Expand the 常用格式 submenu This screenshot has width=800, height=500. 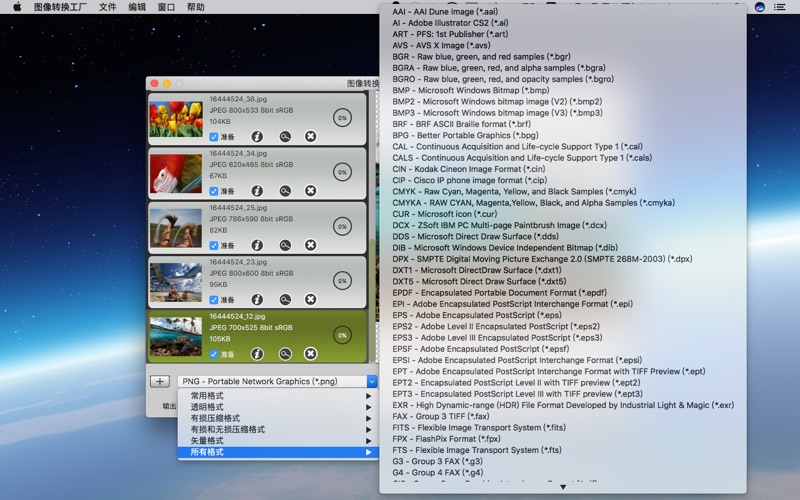[208, 396]
